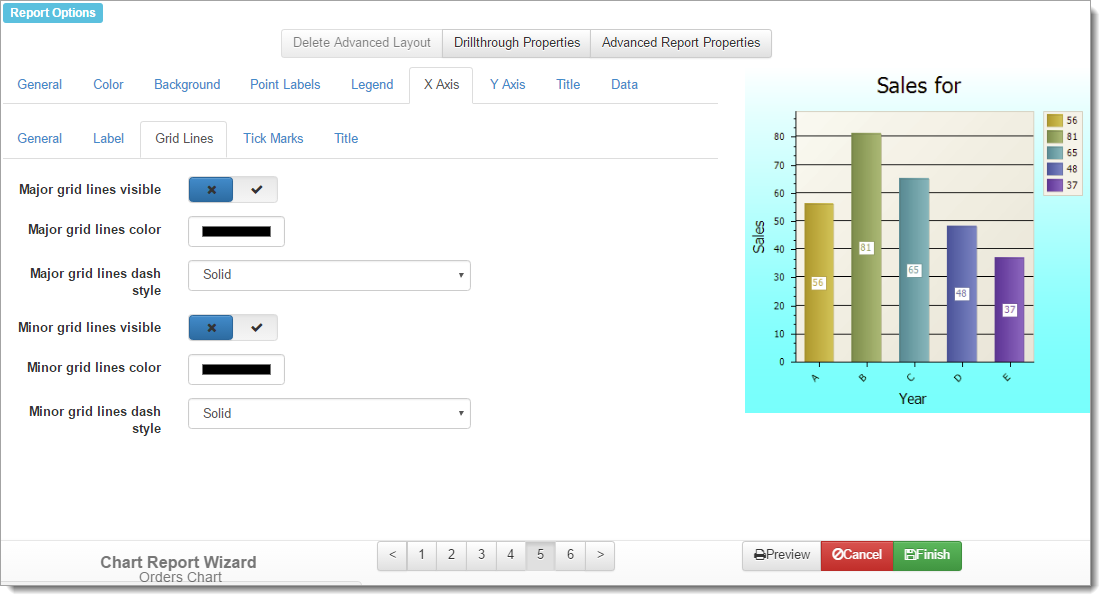Turn off minor grid lines with the X

click(211, 328)
